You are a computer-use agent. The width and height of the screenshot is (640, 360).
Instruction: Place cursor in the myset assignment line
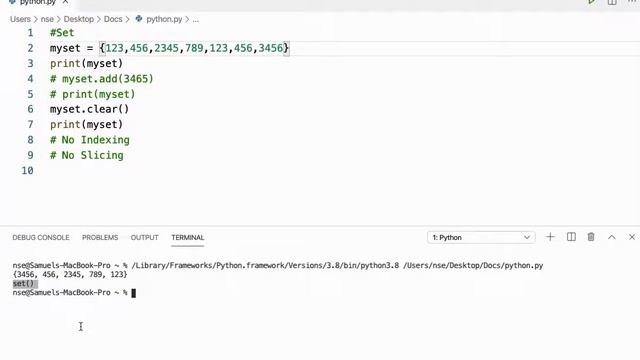[x=169, y=48]
